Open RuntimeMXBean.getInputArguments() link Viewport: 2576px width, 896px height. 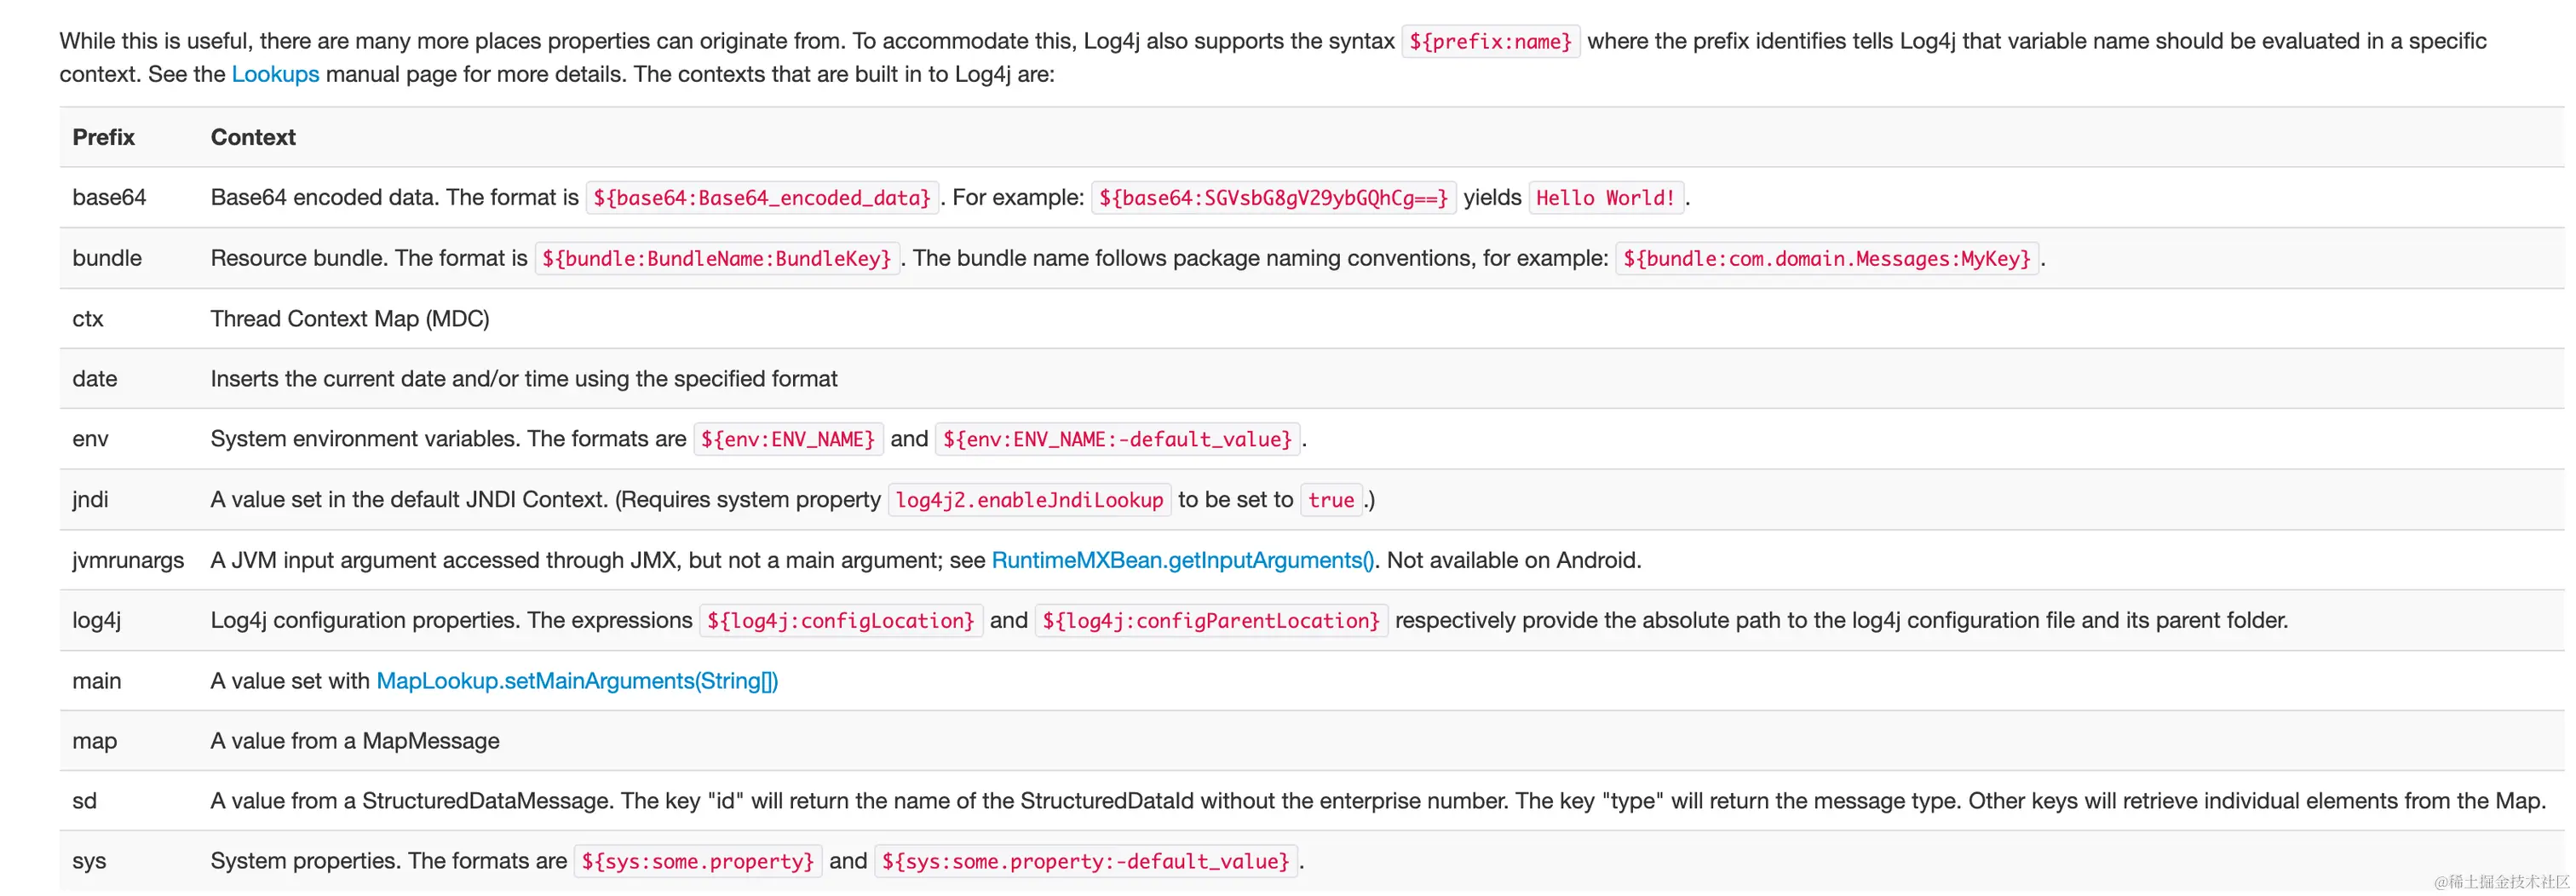click(1183, 560)
